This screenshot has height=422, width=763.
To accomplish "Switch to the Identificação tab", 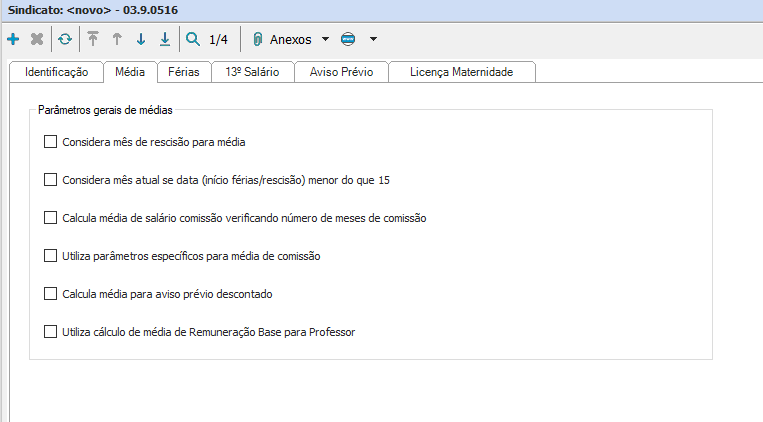I will [x=56, y=72].
